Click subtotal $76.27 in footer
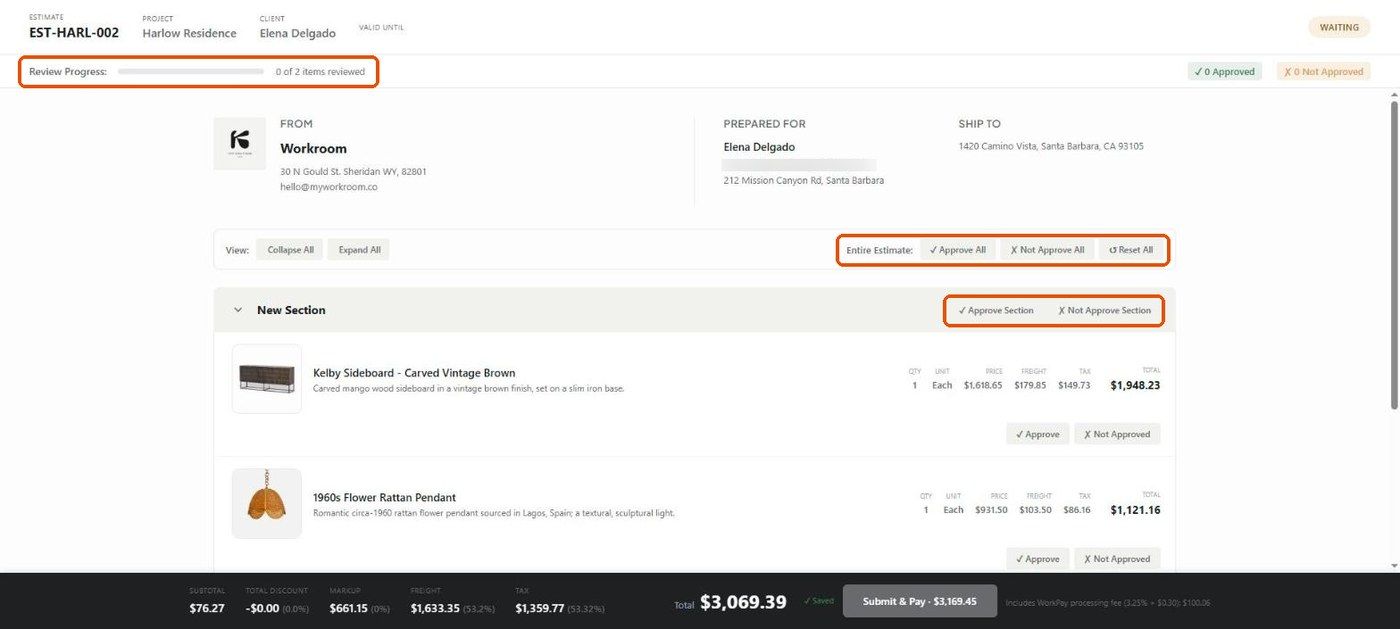The width and height of the screenshot is (1400, 629). 207,608
